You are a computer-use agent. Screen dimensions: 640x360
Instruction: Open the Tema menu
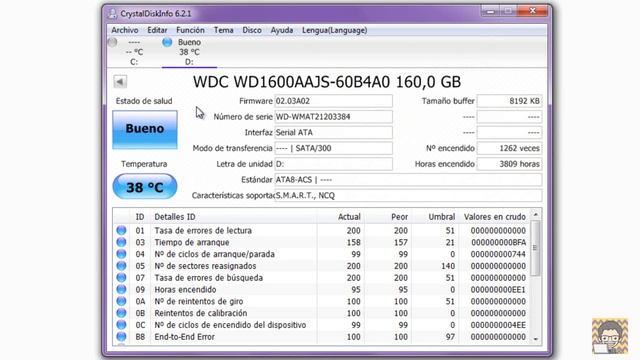coord(224,30)
